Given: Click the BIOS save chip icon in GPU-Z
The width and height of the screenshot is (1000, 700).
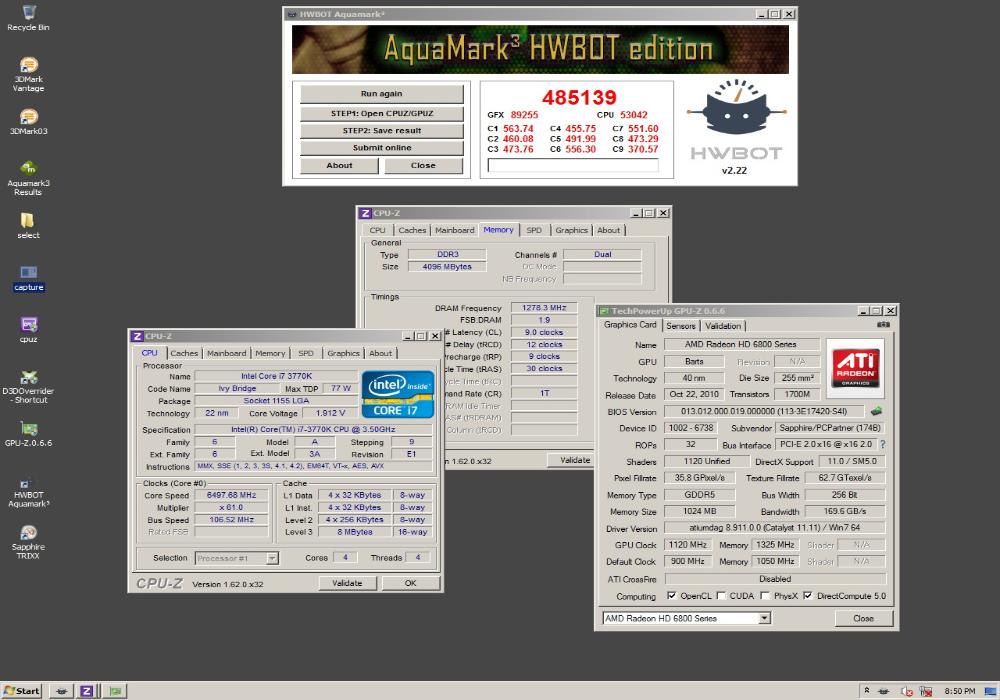Looking at the screenshot, I should (x=877, y=411).
